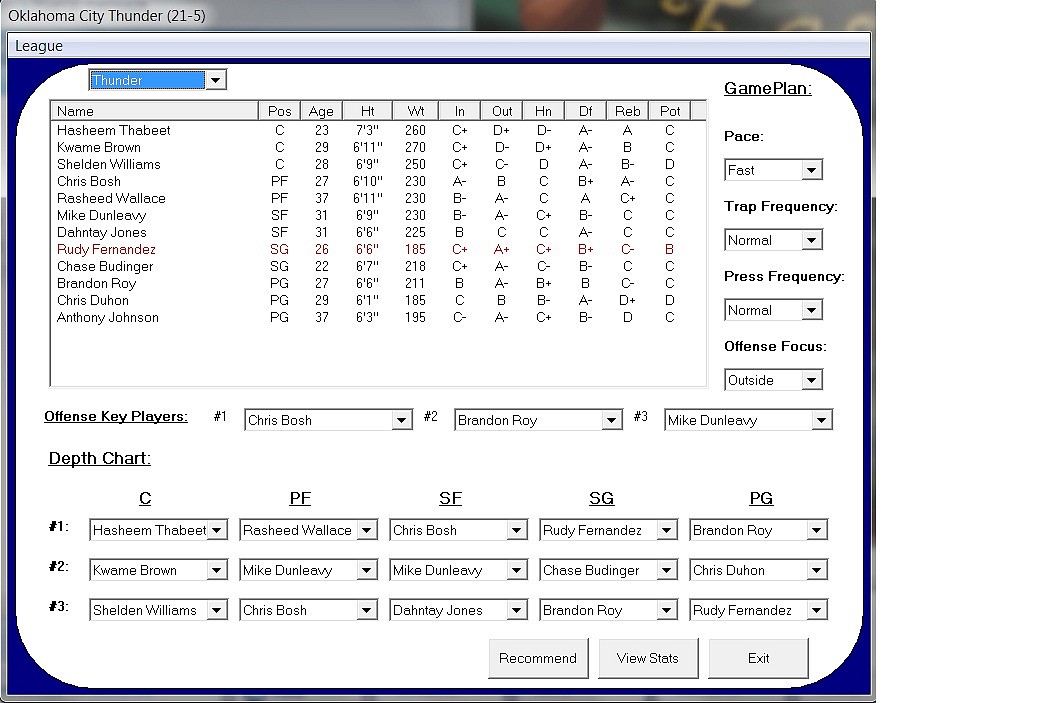
Task: Sort roster by Reb column header
Action: click(x=627, y=111)
